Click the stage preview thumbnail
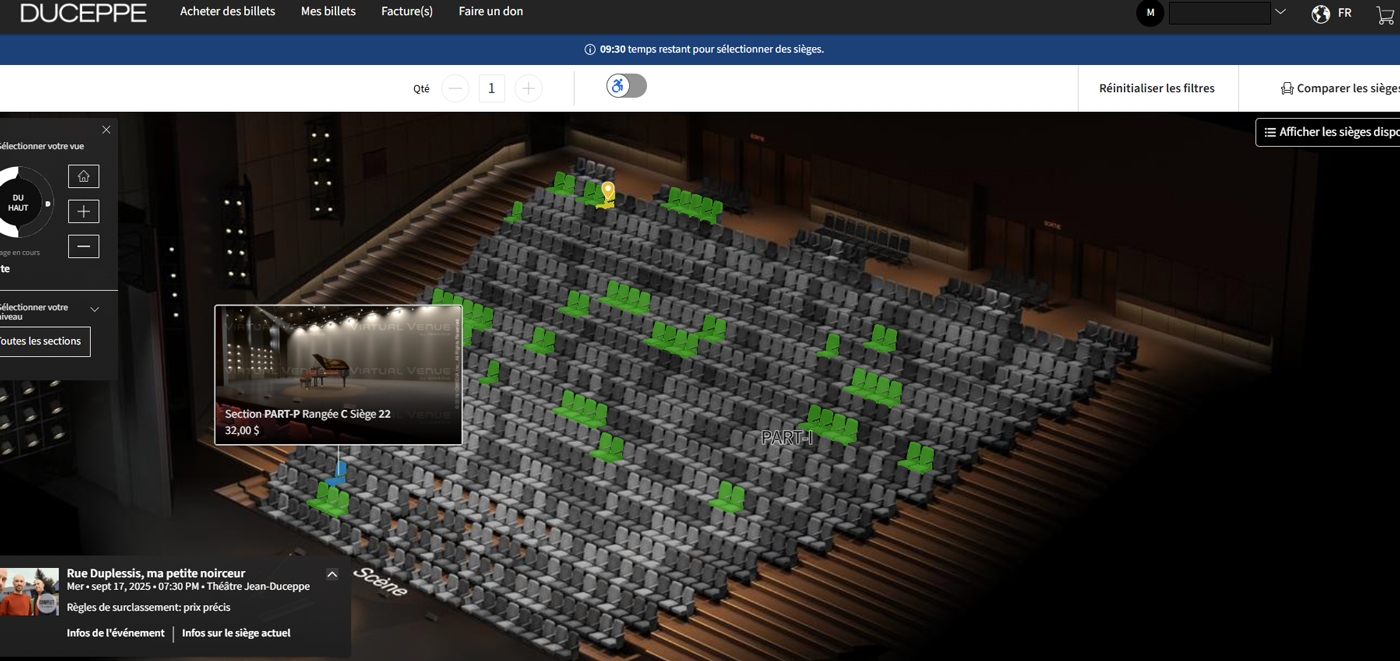The height and width of the screenshot is (661, 1400). pyautogui.click(x=338, y=355)
